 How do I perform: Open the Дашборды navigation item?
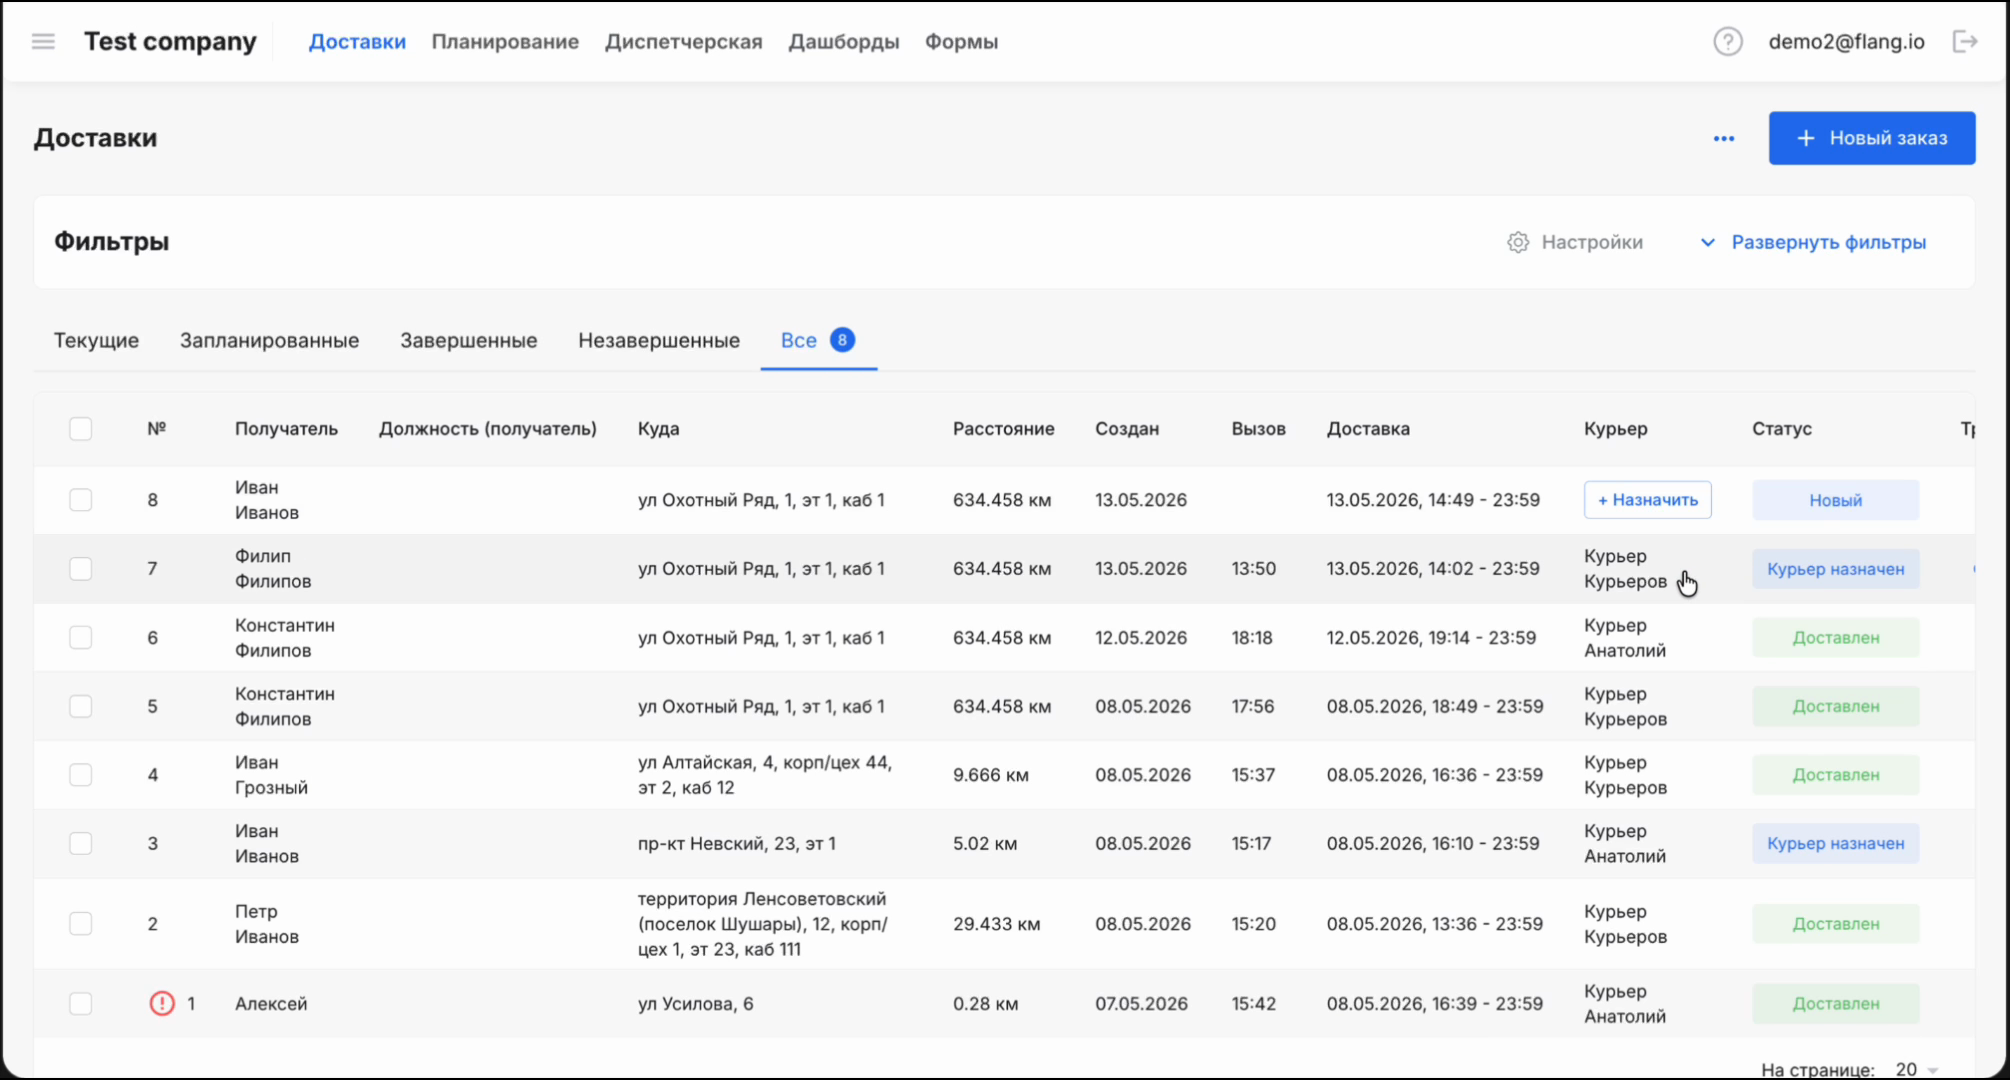tap(843, 41)
